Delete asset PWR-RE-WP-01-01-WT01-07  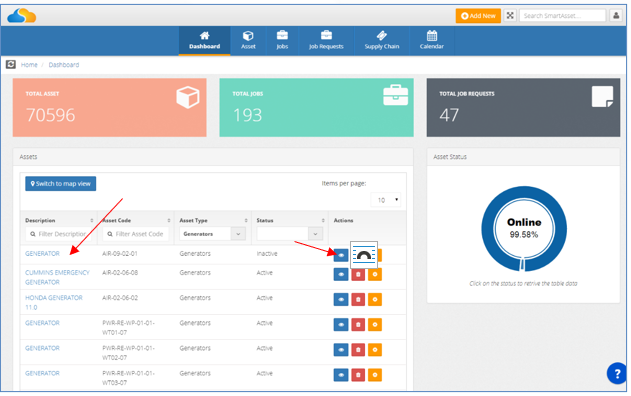tap(358, 325)
